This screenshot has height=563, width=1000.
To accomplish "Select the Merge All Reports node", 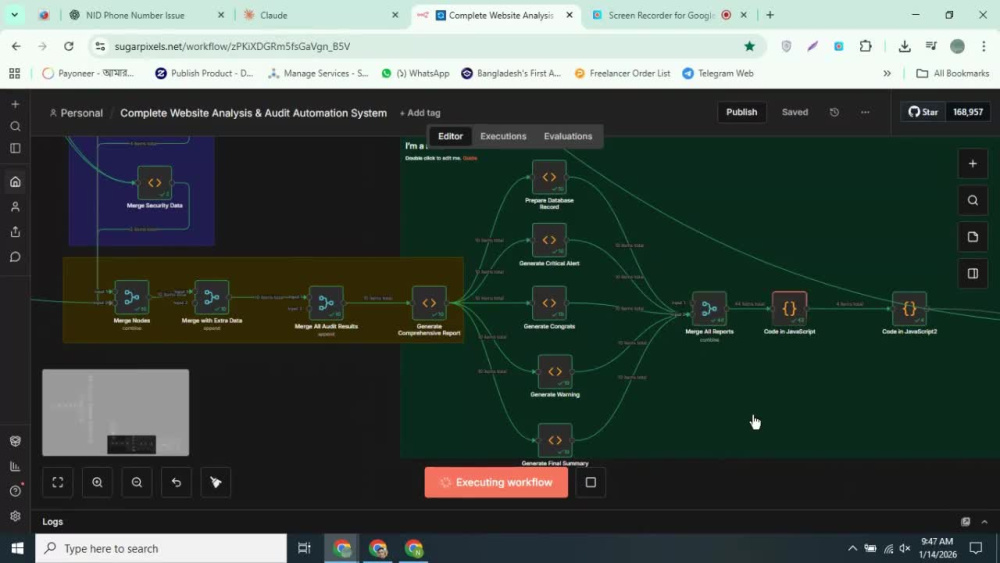I will click(x=709, y=309).
